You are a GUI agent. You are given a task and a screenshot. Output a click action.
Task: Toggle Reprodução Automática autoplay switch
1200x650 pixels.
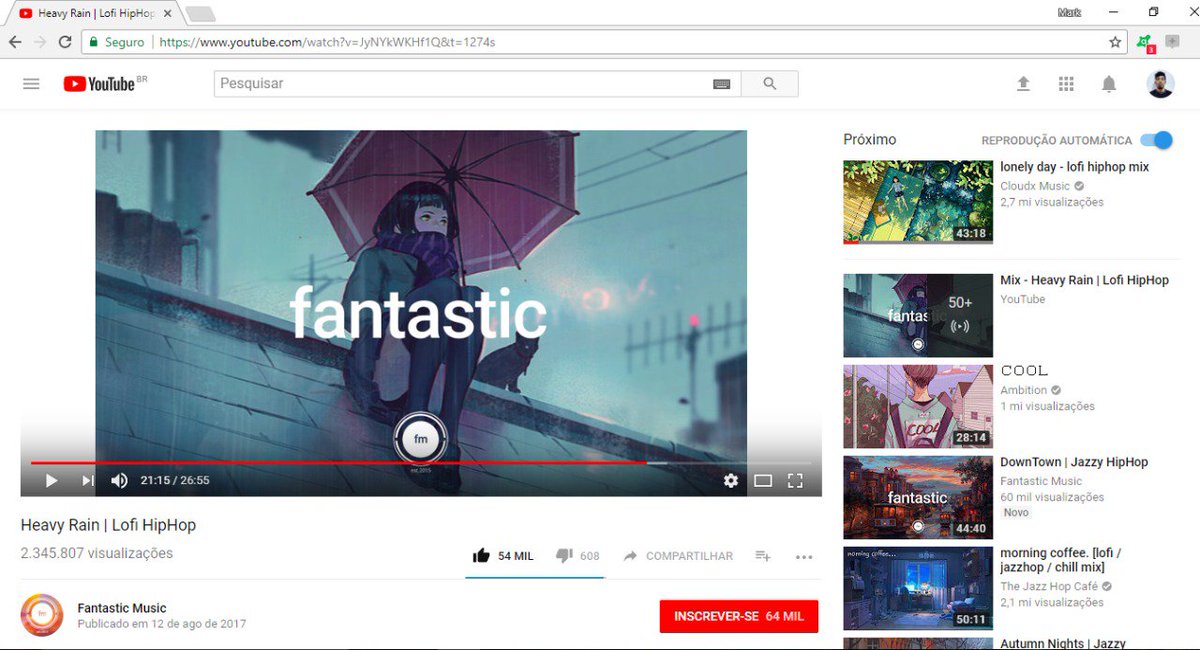pos(1156,140)
